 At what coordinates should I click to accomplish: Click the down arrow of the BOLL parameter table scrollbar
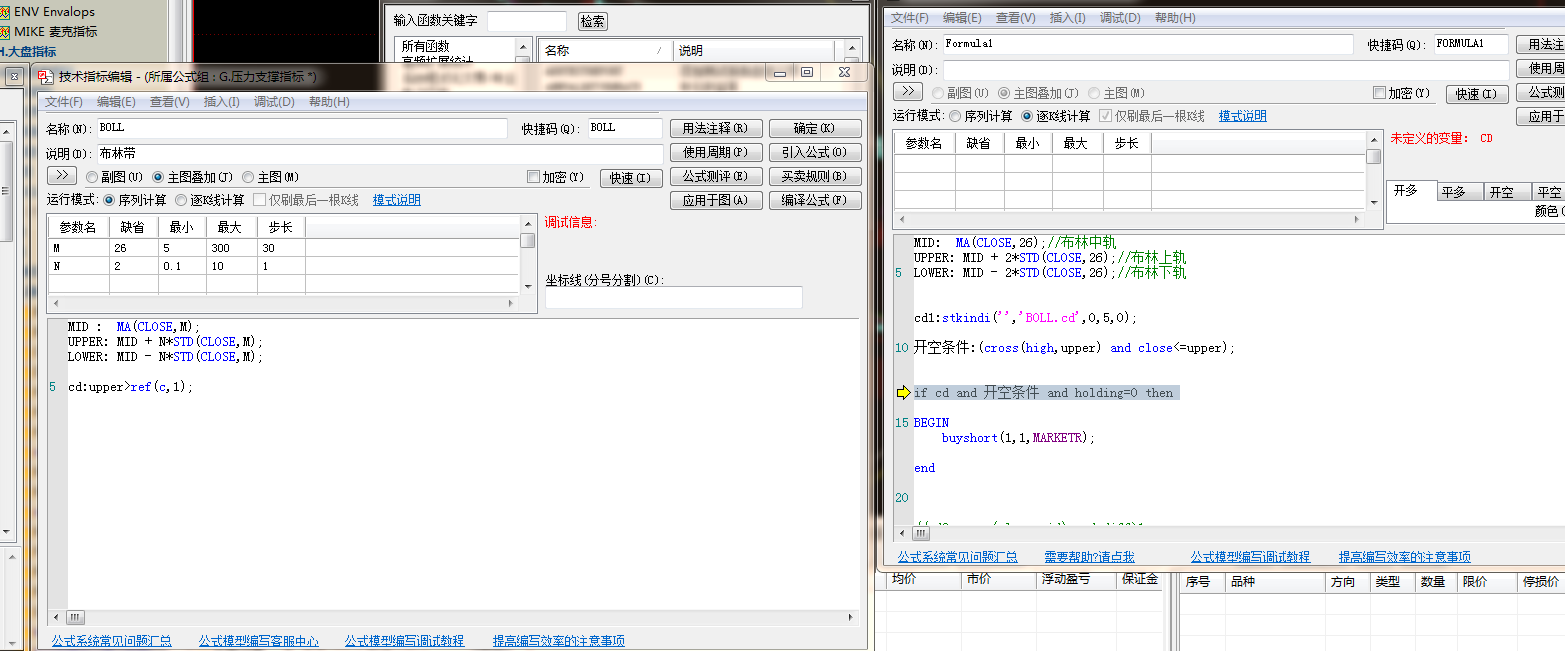coord(528,286)
